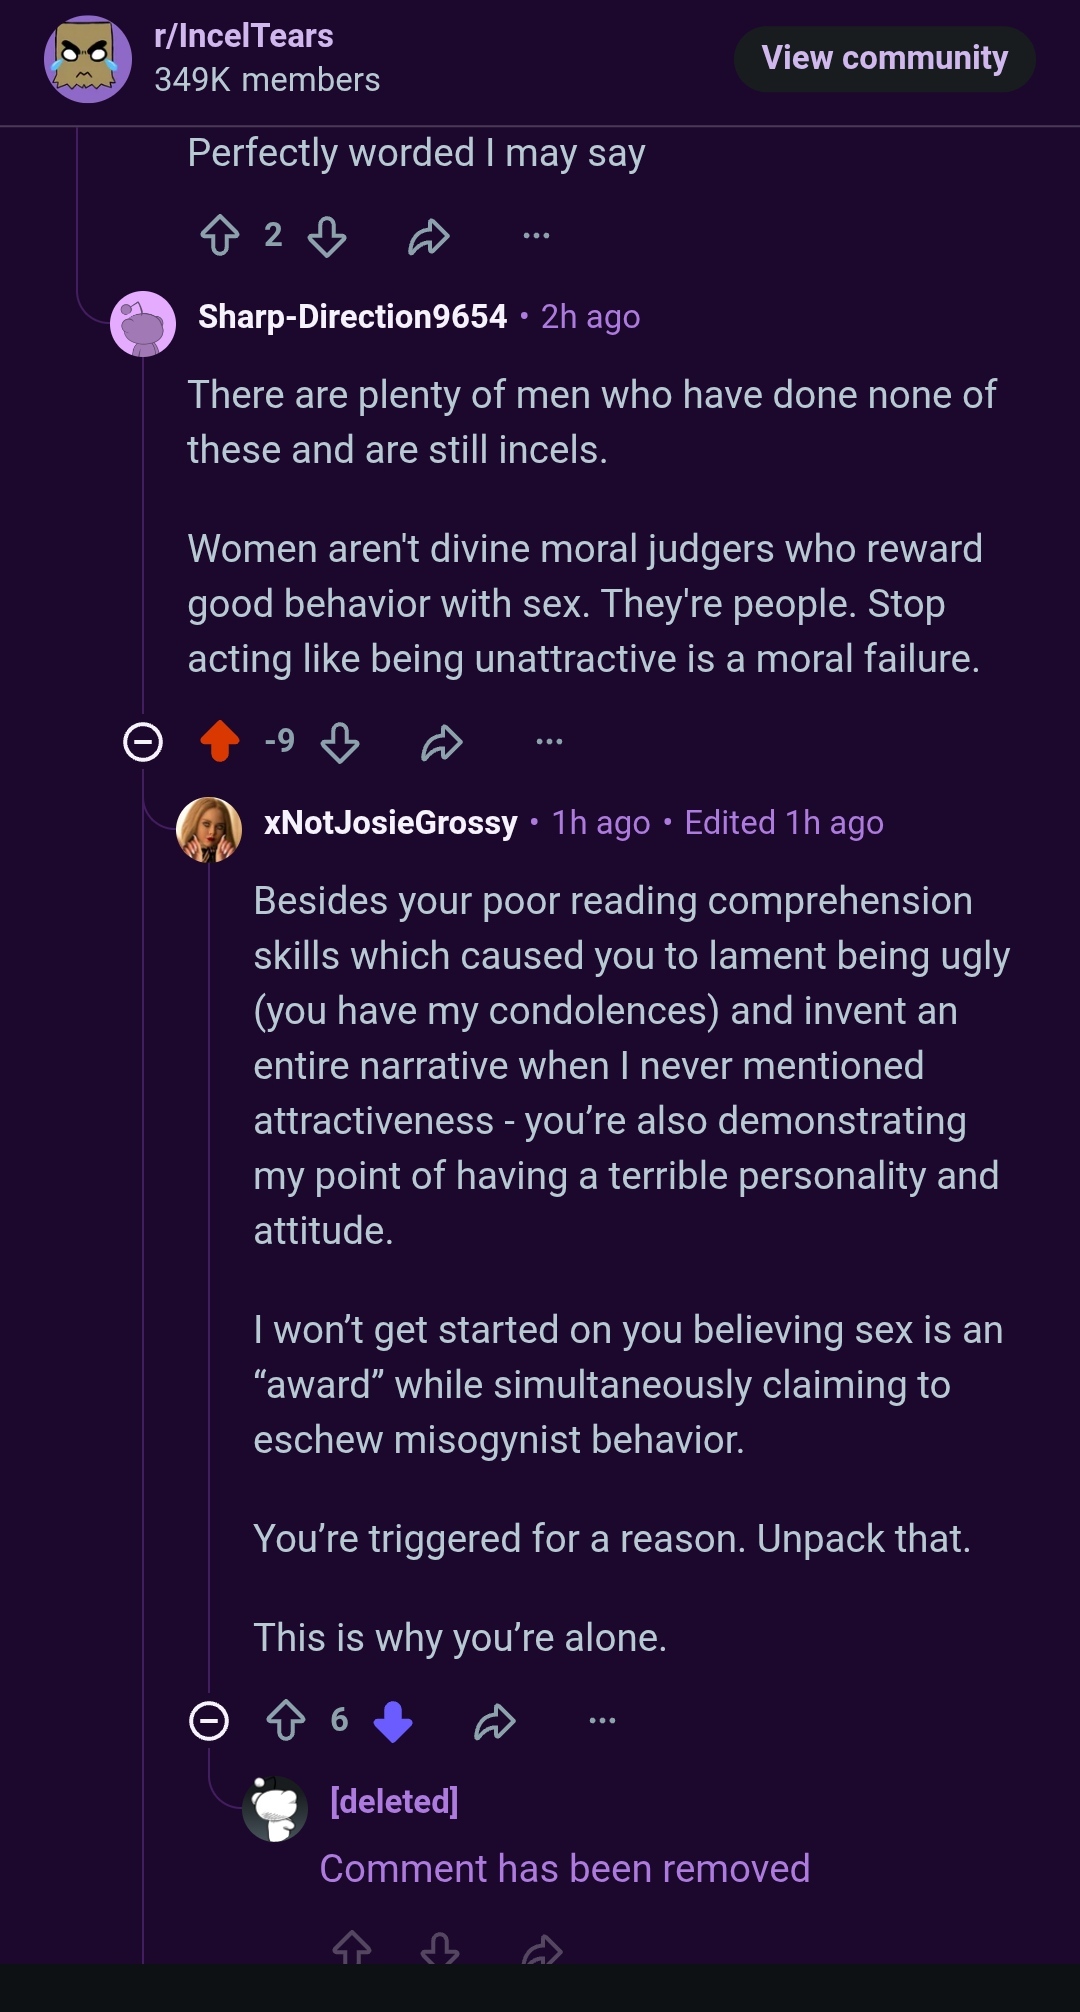The height and width of the screenshot is (2012, 1080).
Task: Collapse Sharp-Direction9654's comment thread
Action: 143,742
